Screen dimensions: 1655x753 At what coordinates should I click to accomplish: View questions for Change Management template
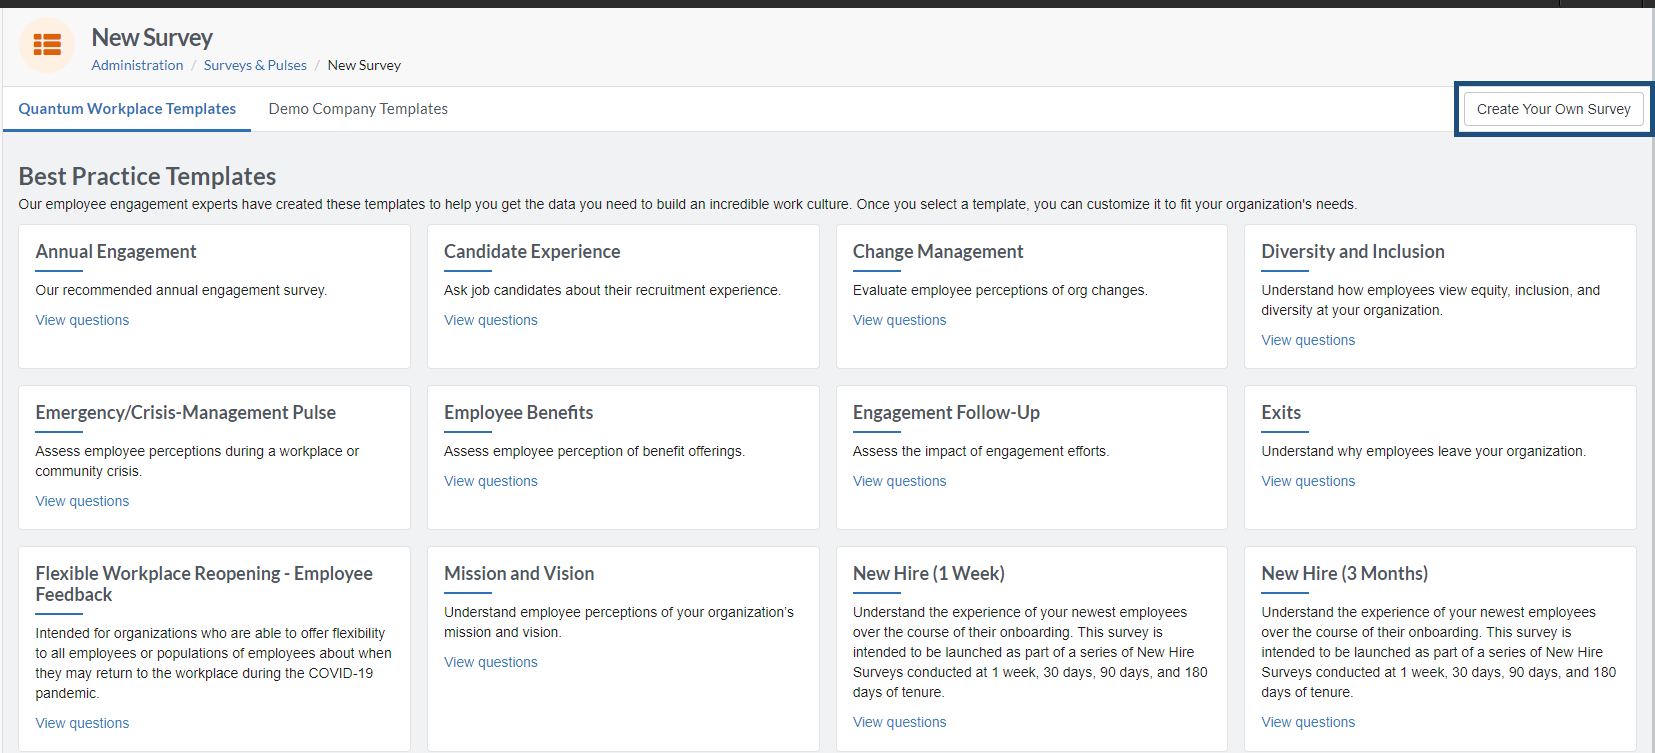coord(899,320)
